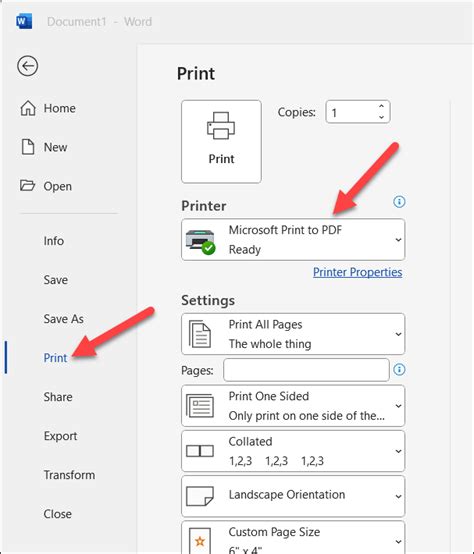This screenshot has height=554, width=474.
Task: Click the large printer Print button
Action: (221, 142)
